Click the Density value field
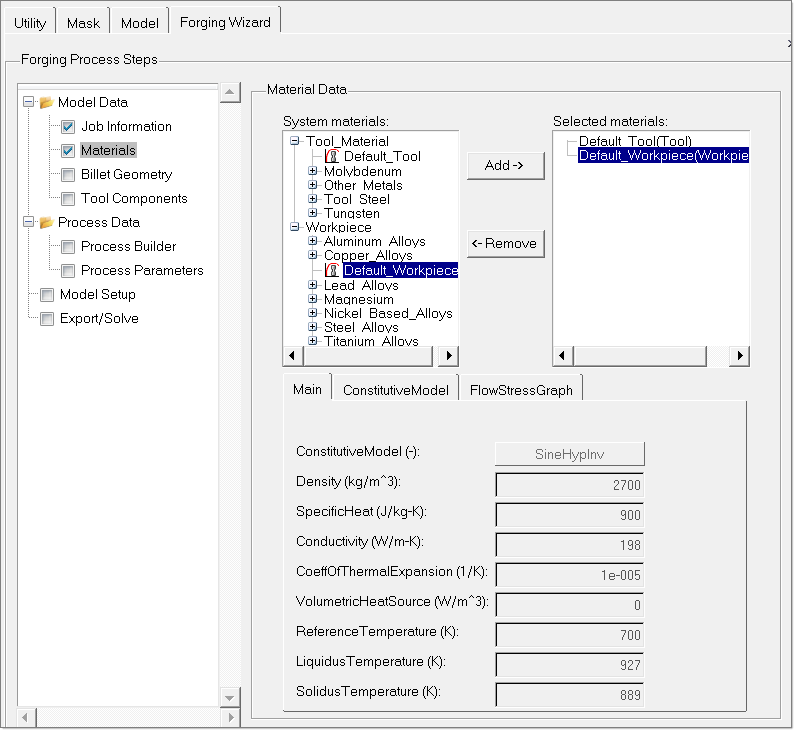Viewport: 795px width, 731px height. click(x=570, y=485)
